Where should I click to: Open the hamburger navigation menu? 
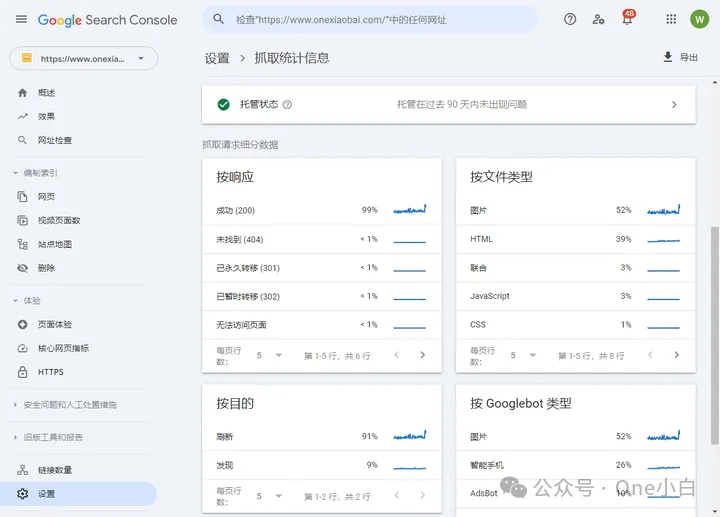click(21, 19)
